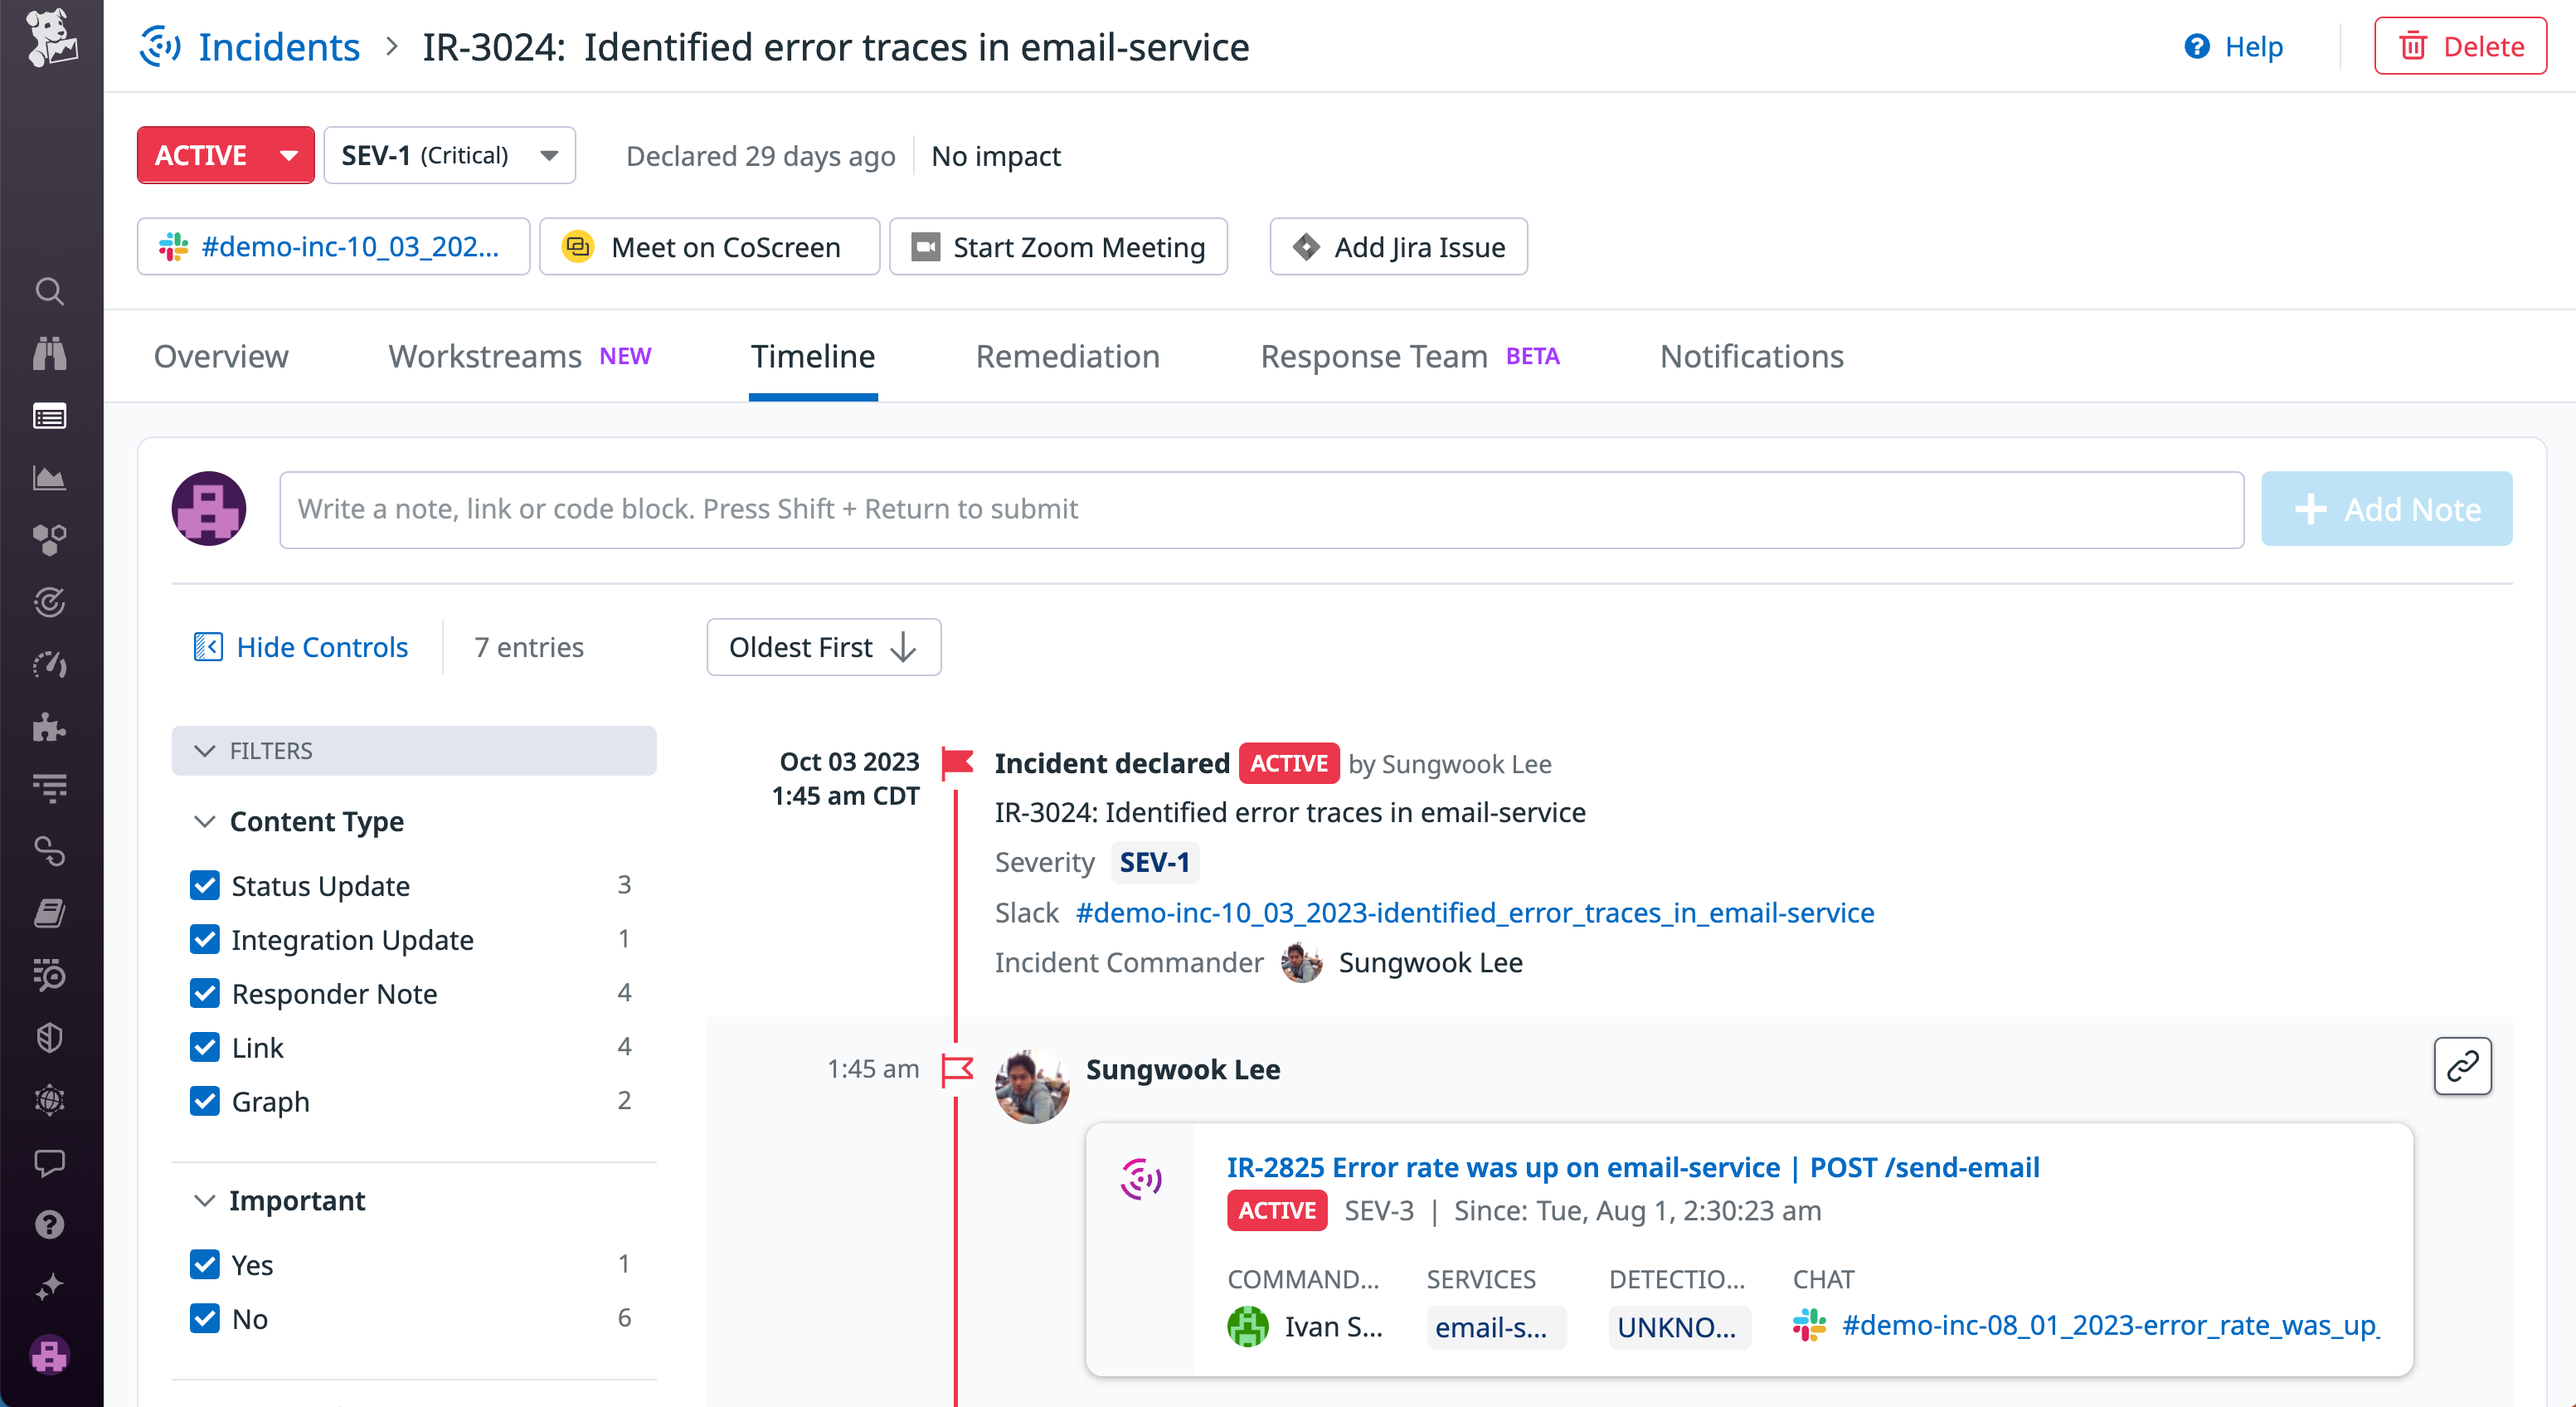Open the SEV-1 severity dropdown
Screen dimensions: 2576x1407
point(449,155)
